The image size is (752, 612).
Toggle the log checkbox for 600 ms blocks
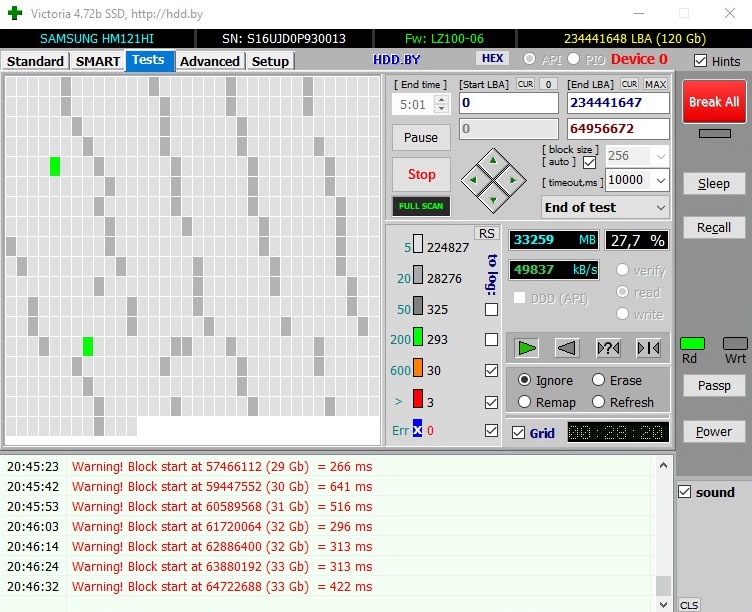click(x=491, y=370)
